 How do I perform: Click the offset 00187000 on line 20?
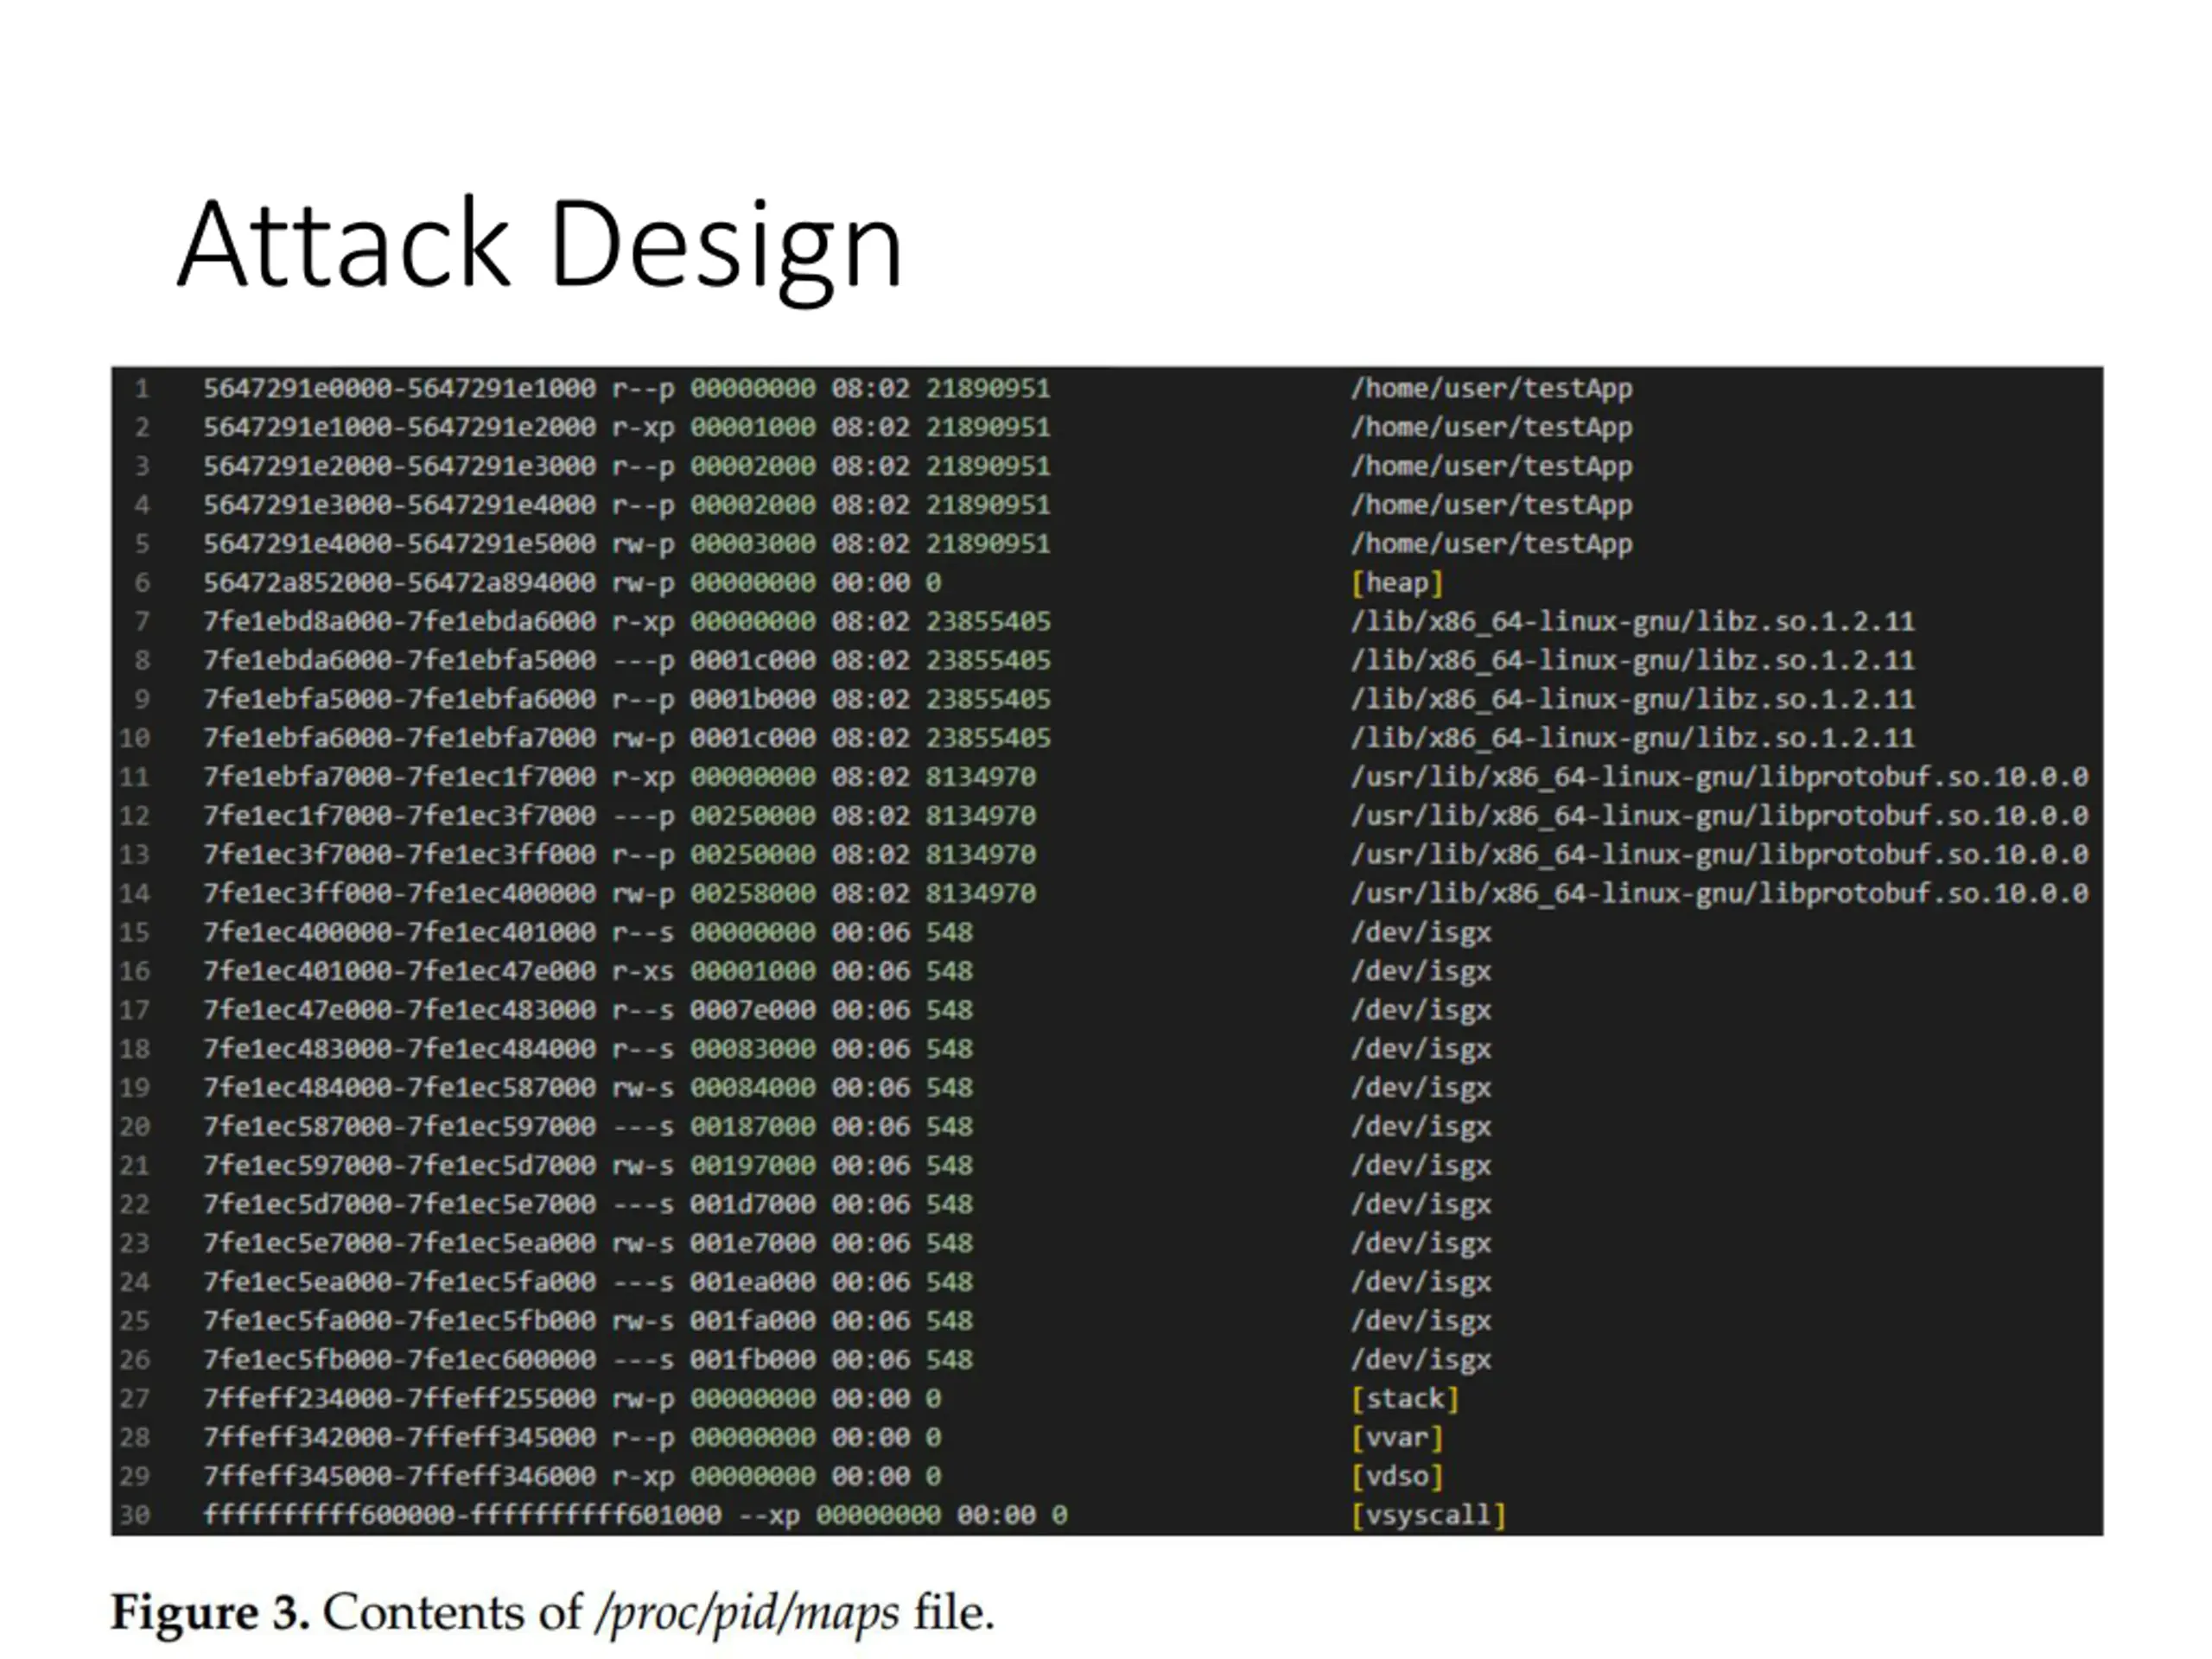pyautogui.click(x=752, y=1126)
